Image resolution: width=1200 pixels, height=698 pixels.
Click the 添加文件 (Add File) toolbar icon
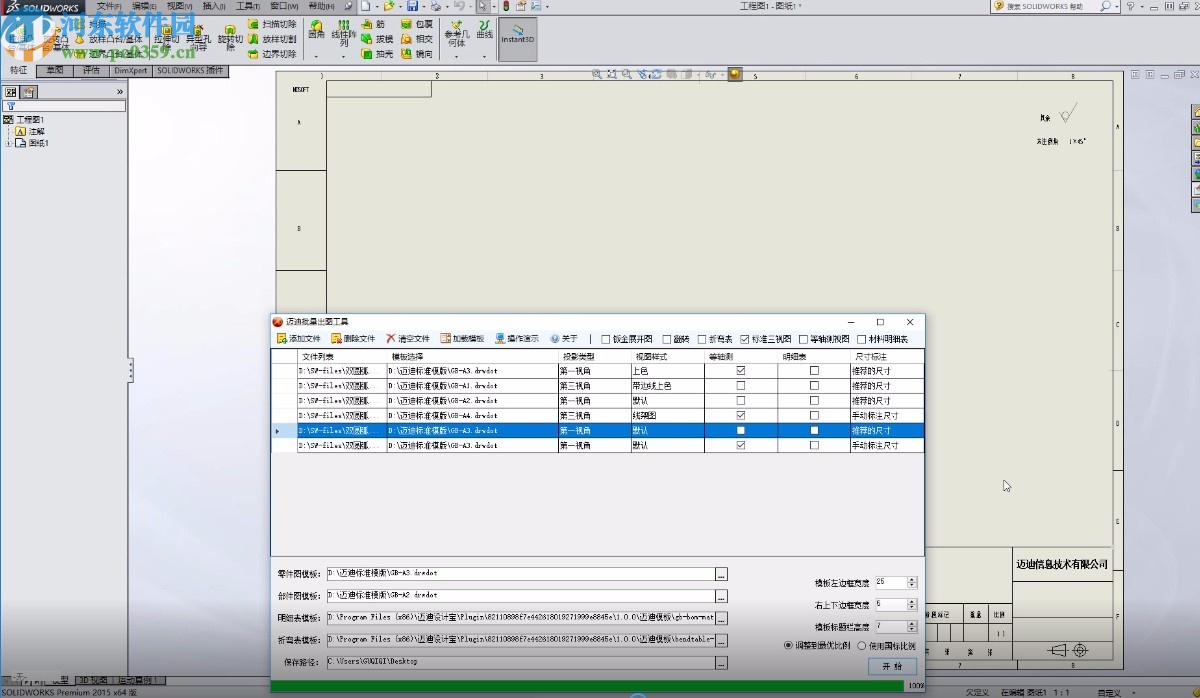(283, 339)
